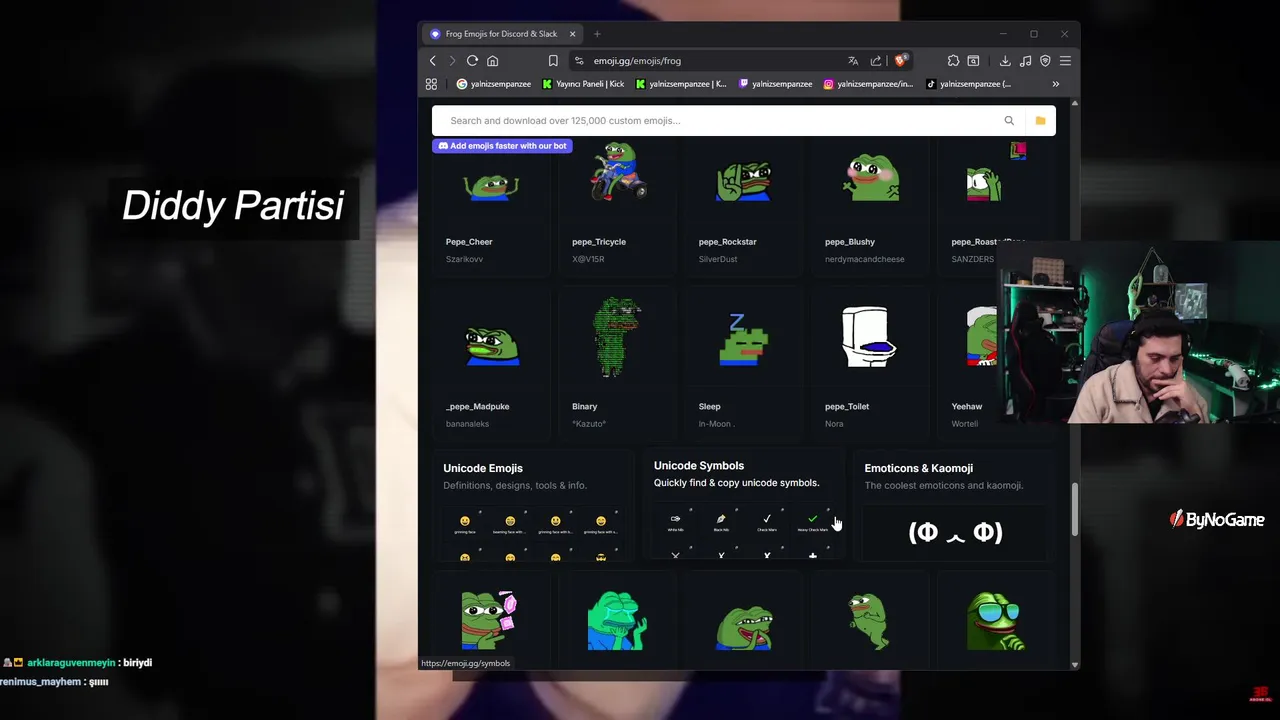Click the scrollbar down arrow
Screen dimensions: 1280x720
1075,664
